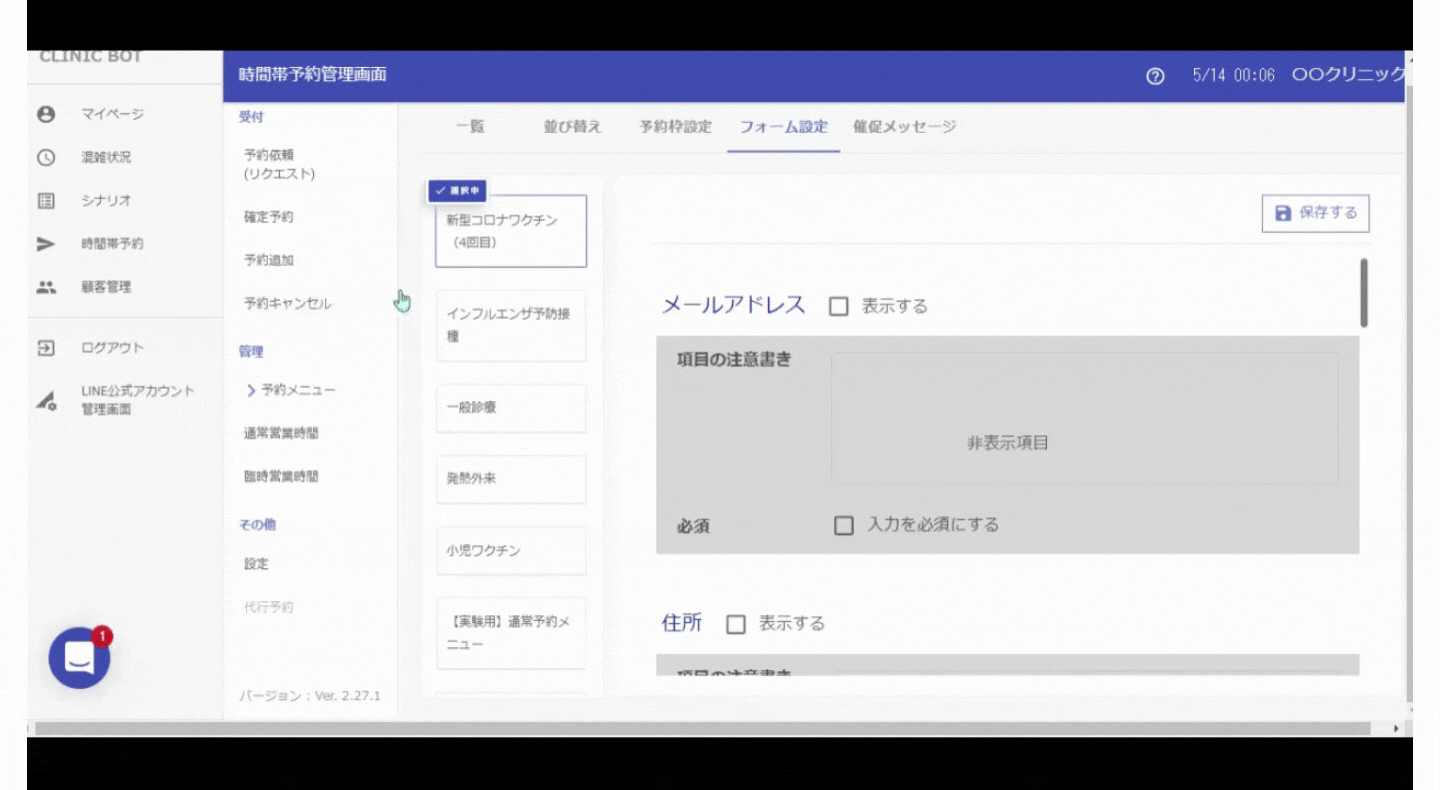Check the 入力を必須にする checkbox
Image resolution: width=1440 pixels, height=790 pixels.
click(844, 525)
